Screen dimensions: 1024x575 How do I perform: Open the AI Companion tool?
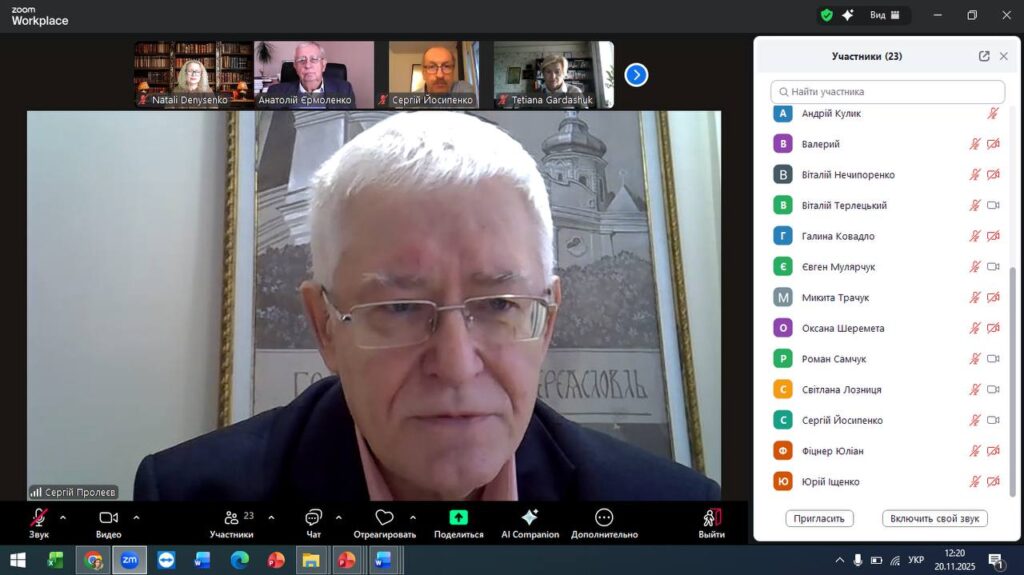pyautogui.click(x=530, y=518)
